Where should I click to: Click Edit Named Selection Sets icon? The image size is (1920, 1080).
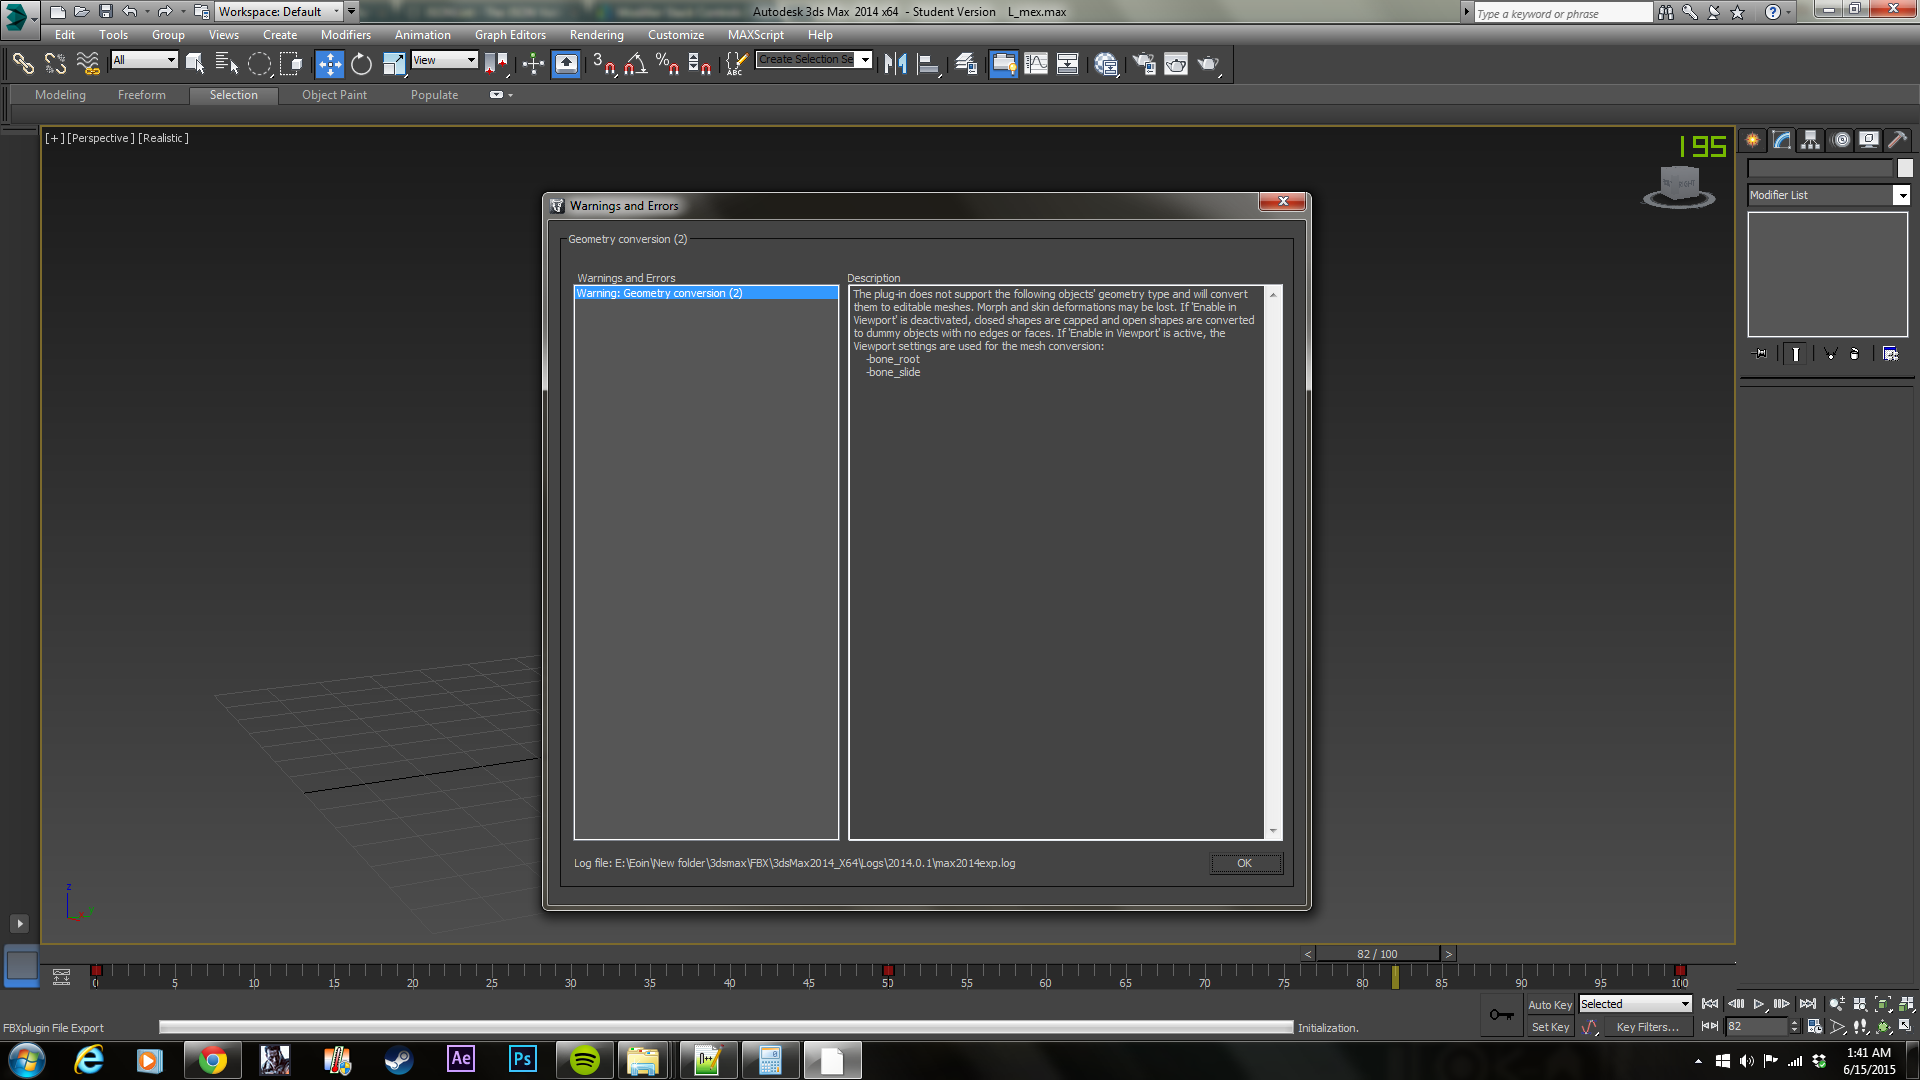(736, 64)
